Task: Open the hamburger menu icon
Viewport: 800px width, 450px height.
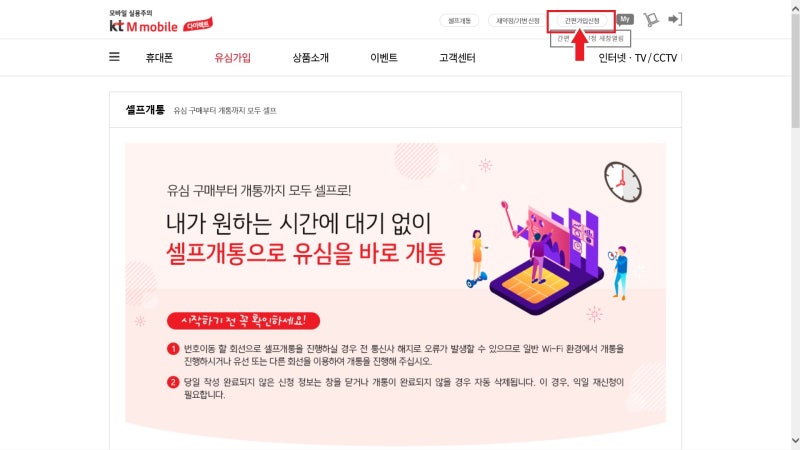Action: tap(114, 57)
